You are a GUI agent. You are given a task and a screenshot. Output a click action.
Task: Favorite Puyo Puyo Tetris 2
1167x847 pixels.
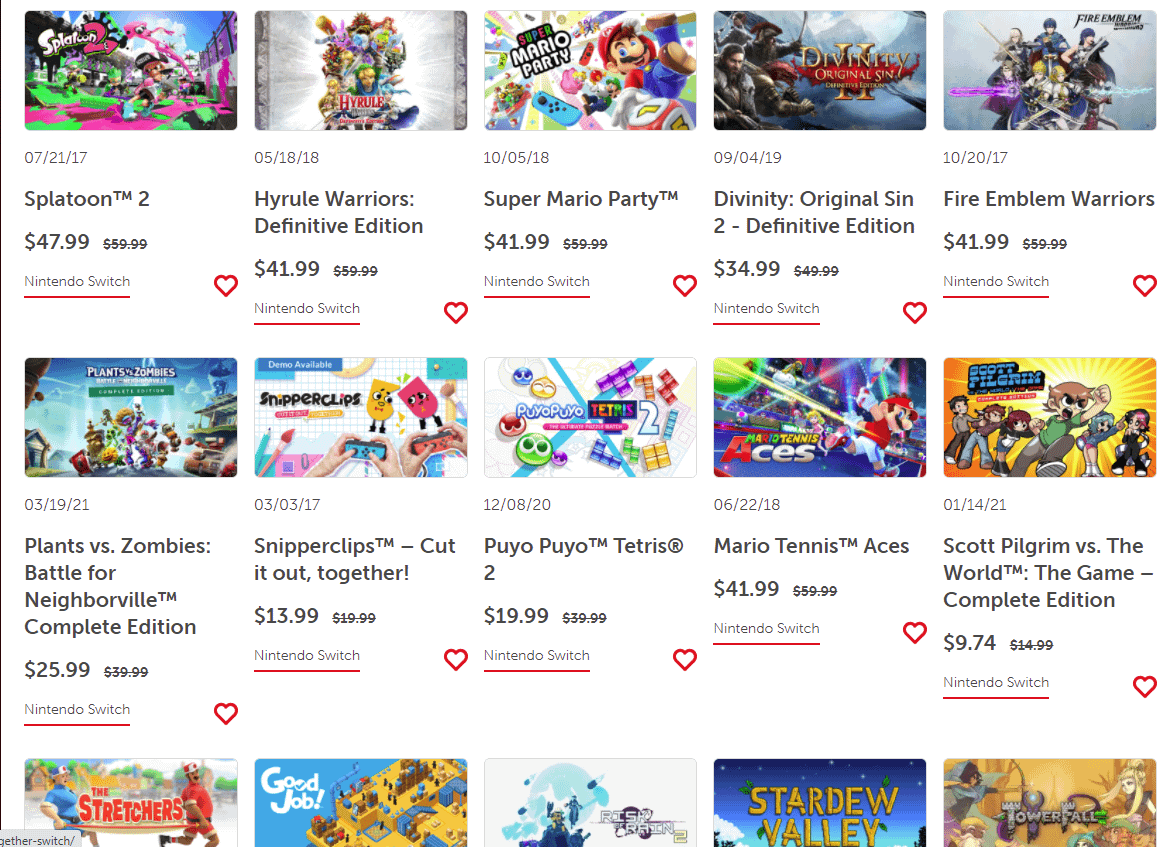685,660
